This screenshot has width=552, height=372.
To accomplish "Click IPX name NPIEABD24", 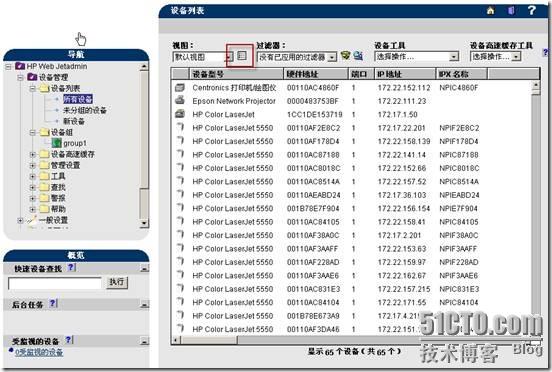I will (459, 195).
